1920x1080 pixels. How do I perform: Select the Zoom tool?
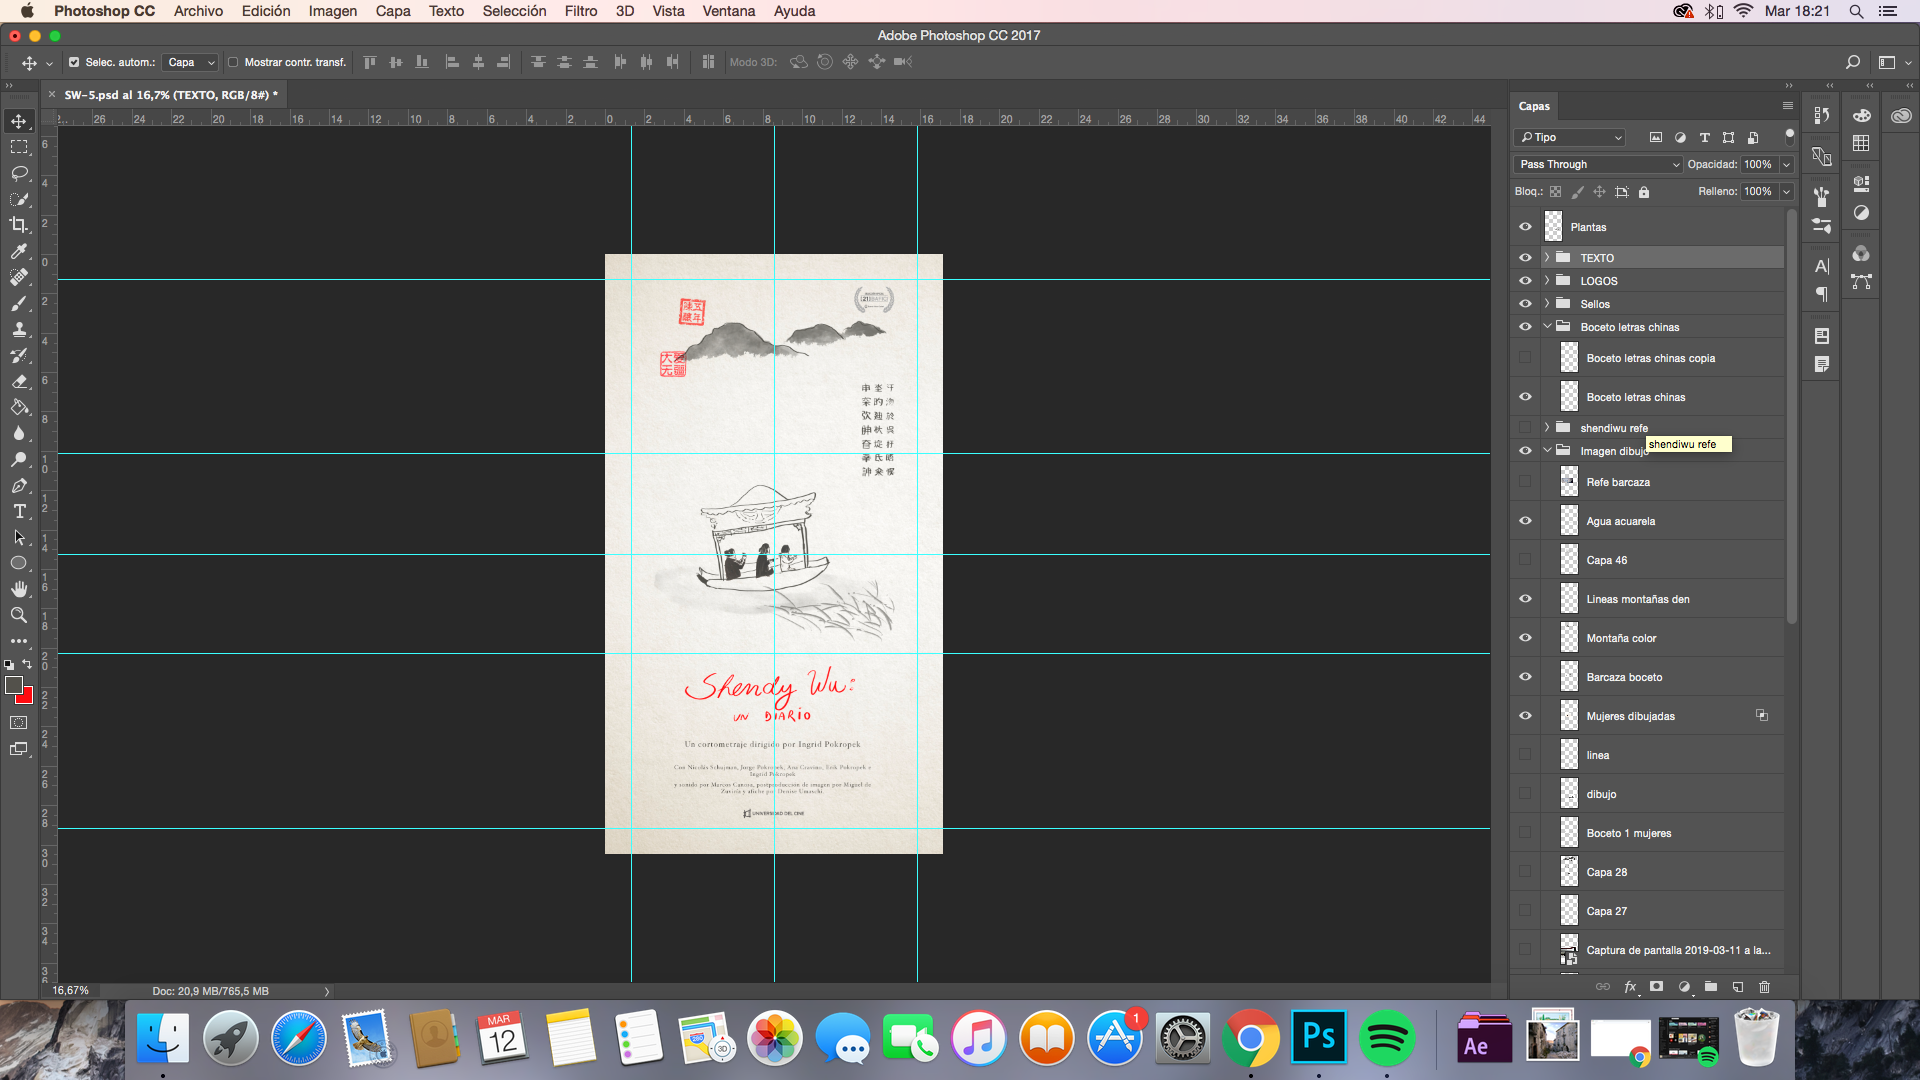(x=19, y=615)
